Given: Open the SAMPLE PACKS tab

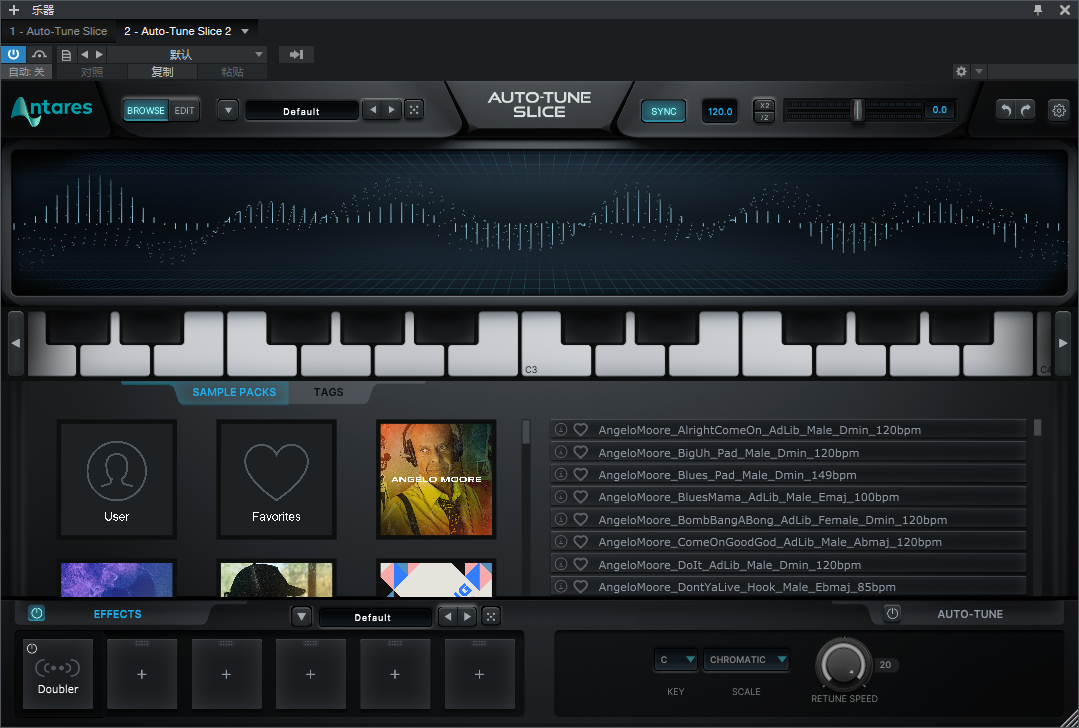Looking at the screenshot, I should click(234, 392).
